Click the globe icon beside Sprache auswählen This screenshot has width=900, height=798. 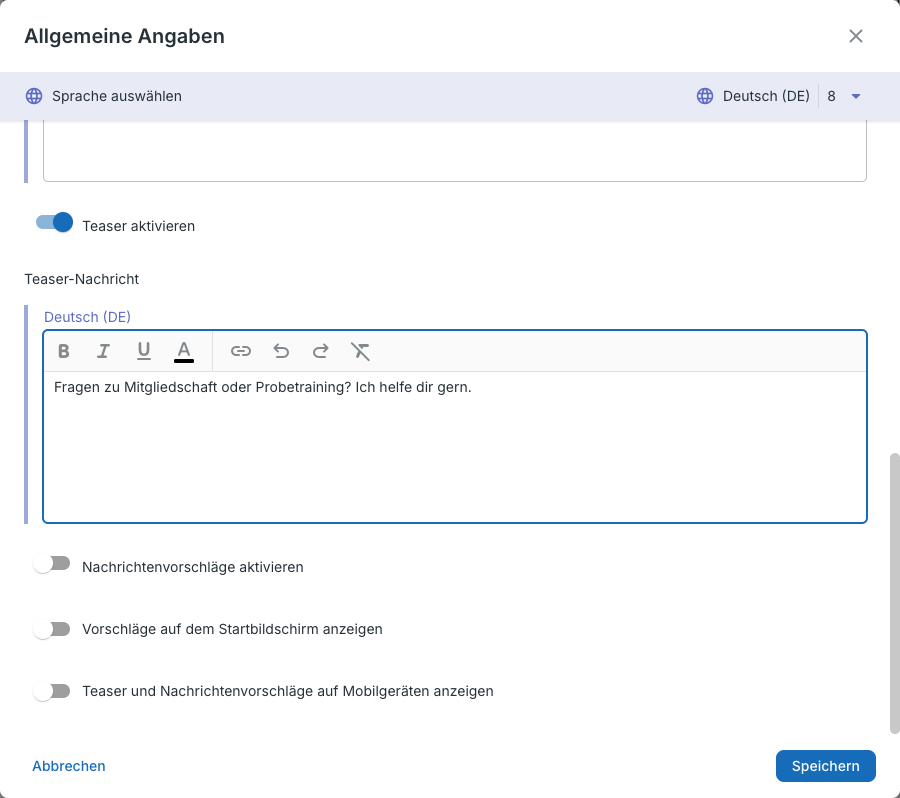(34, 96)
